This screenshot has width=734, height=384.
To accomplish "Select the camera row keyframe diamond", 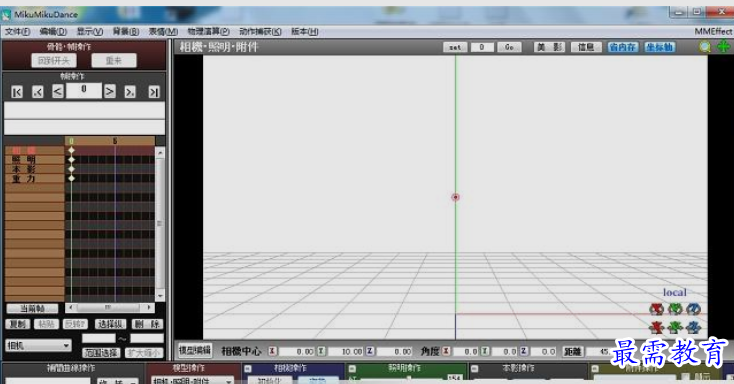I will tap(71, 150).
